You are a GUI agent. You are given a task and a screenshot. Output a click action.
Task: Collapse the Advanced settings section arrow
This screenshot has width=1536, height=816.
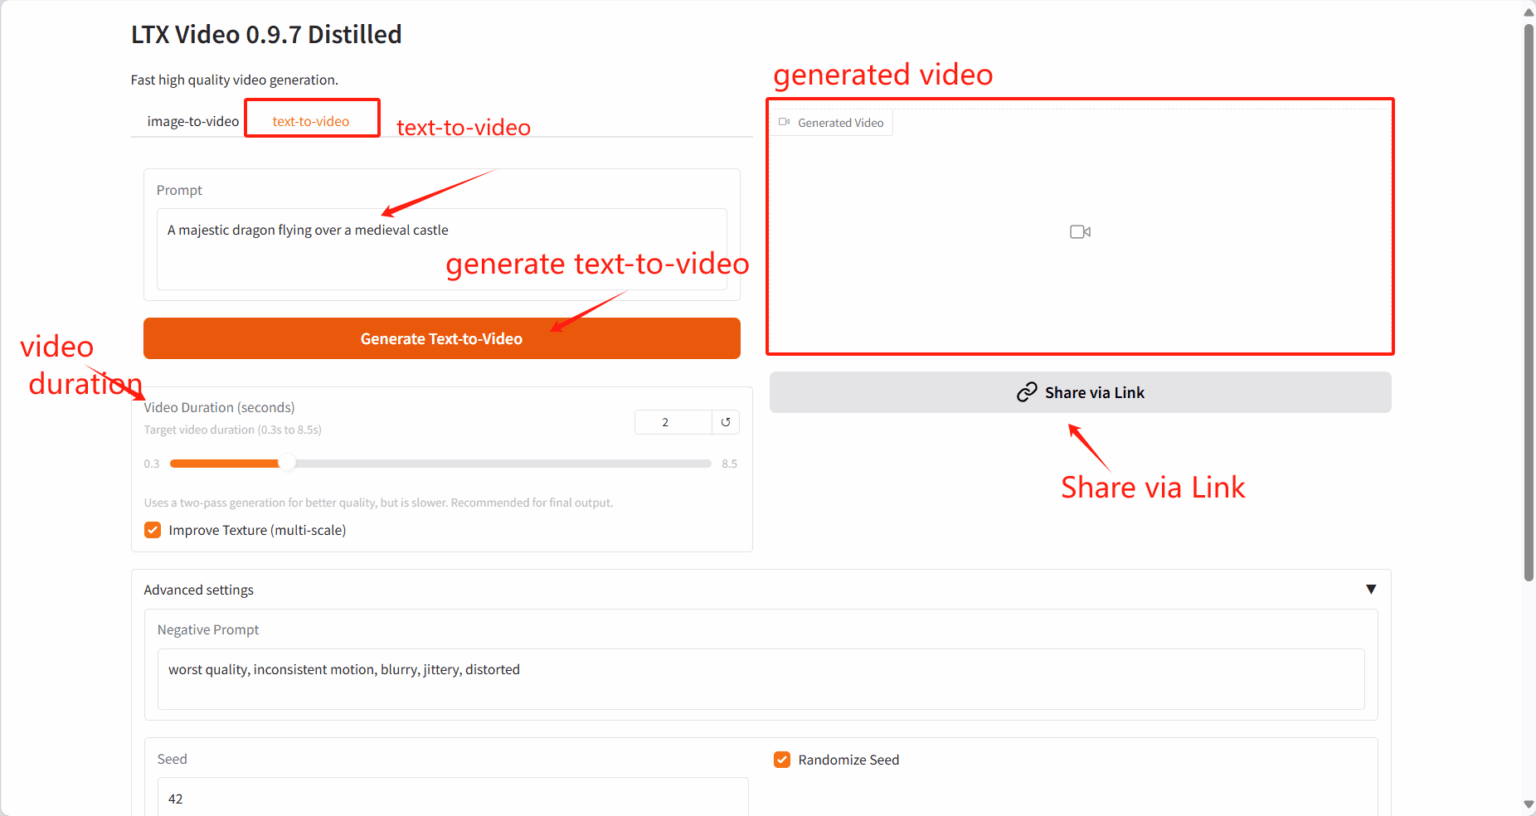1371,590
